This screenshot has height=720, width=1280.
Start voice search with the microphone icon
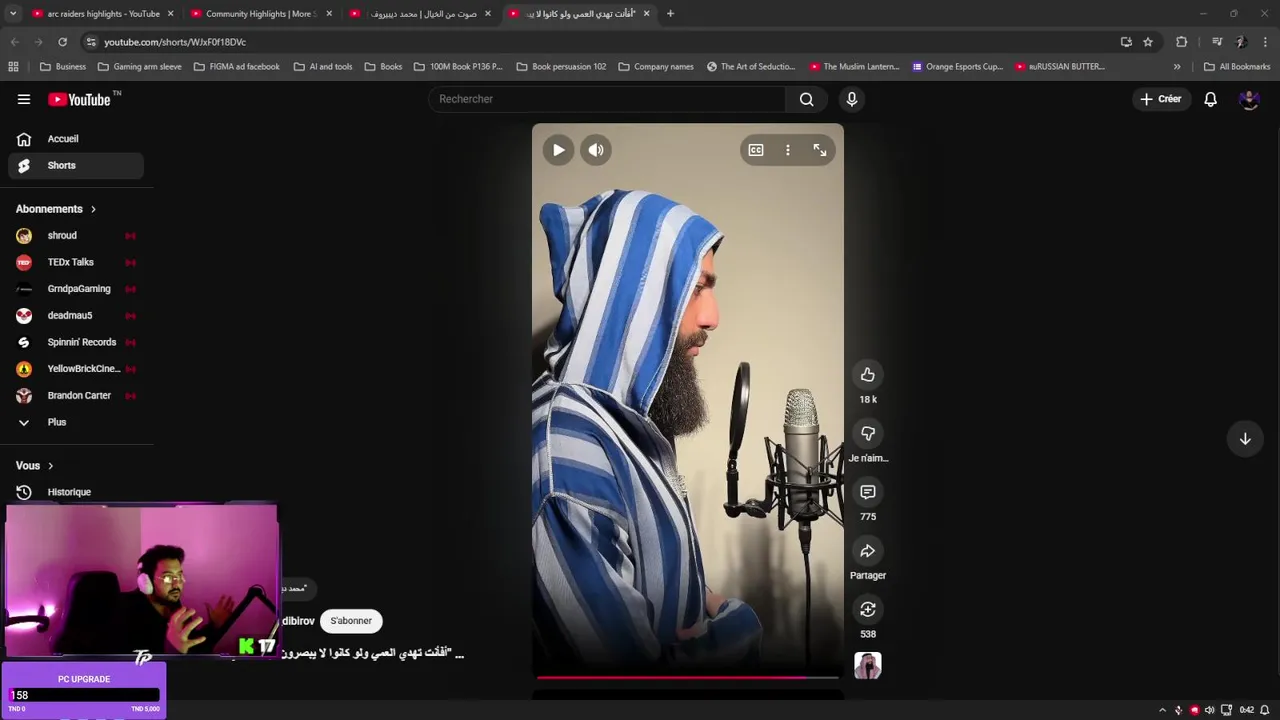point(852,99)
